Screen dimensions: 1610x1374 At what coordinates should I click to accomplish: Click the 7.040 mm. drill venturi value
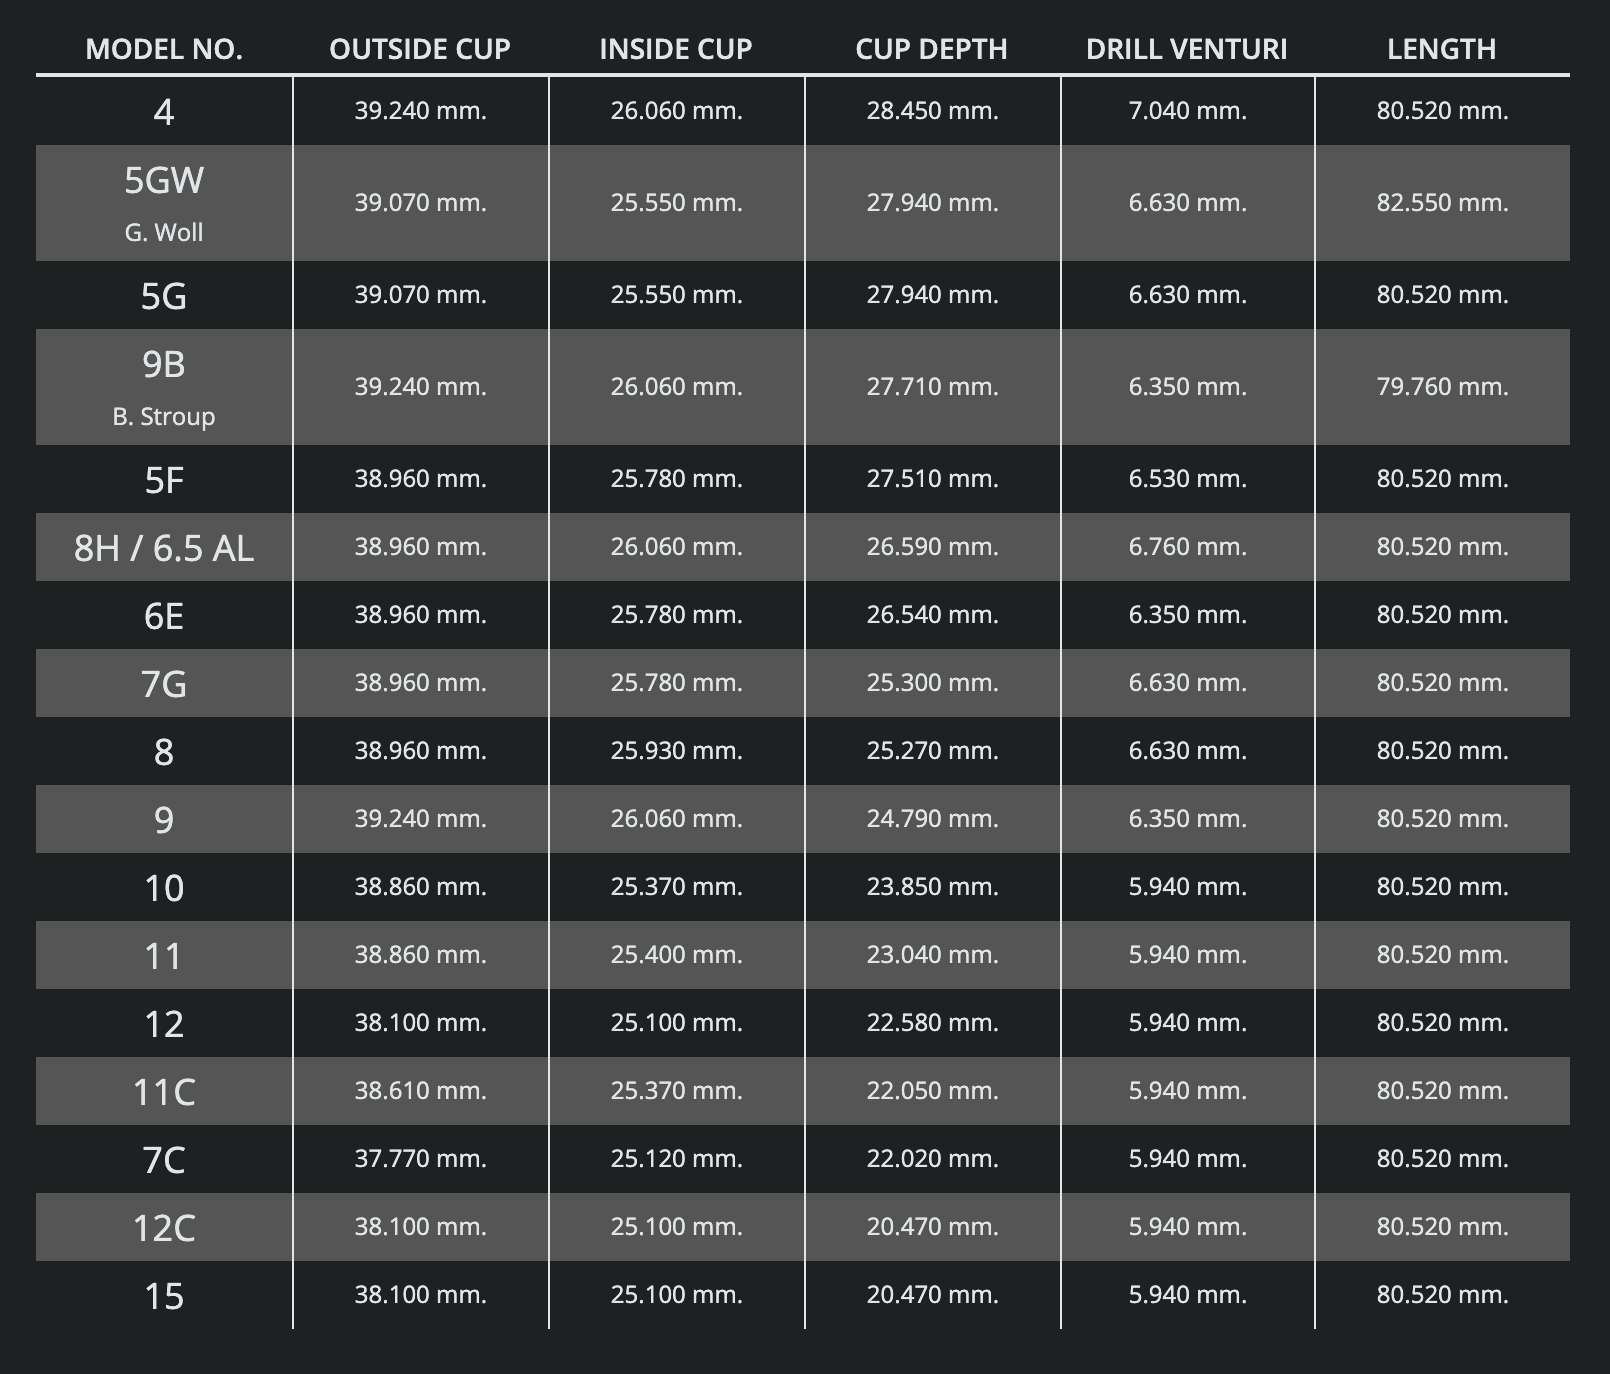1187,111
